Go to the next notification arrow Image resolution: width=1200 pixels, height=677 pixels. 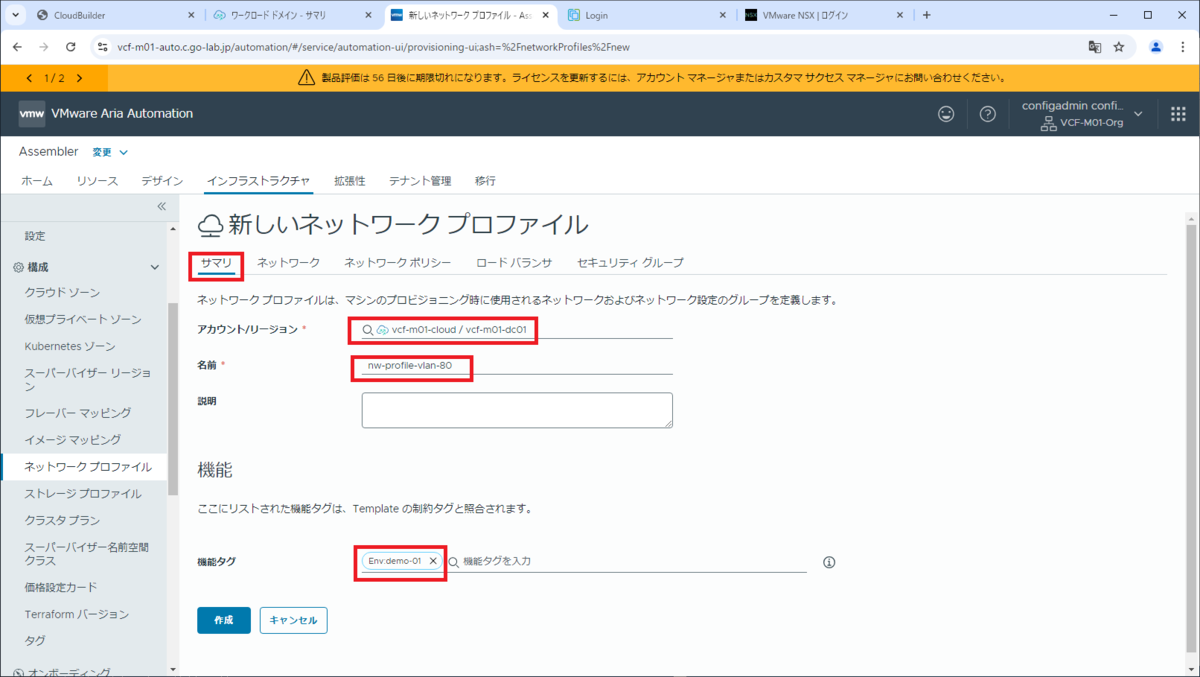point(79,78)
